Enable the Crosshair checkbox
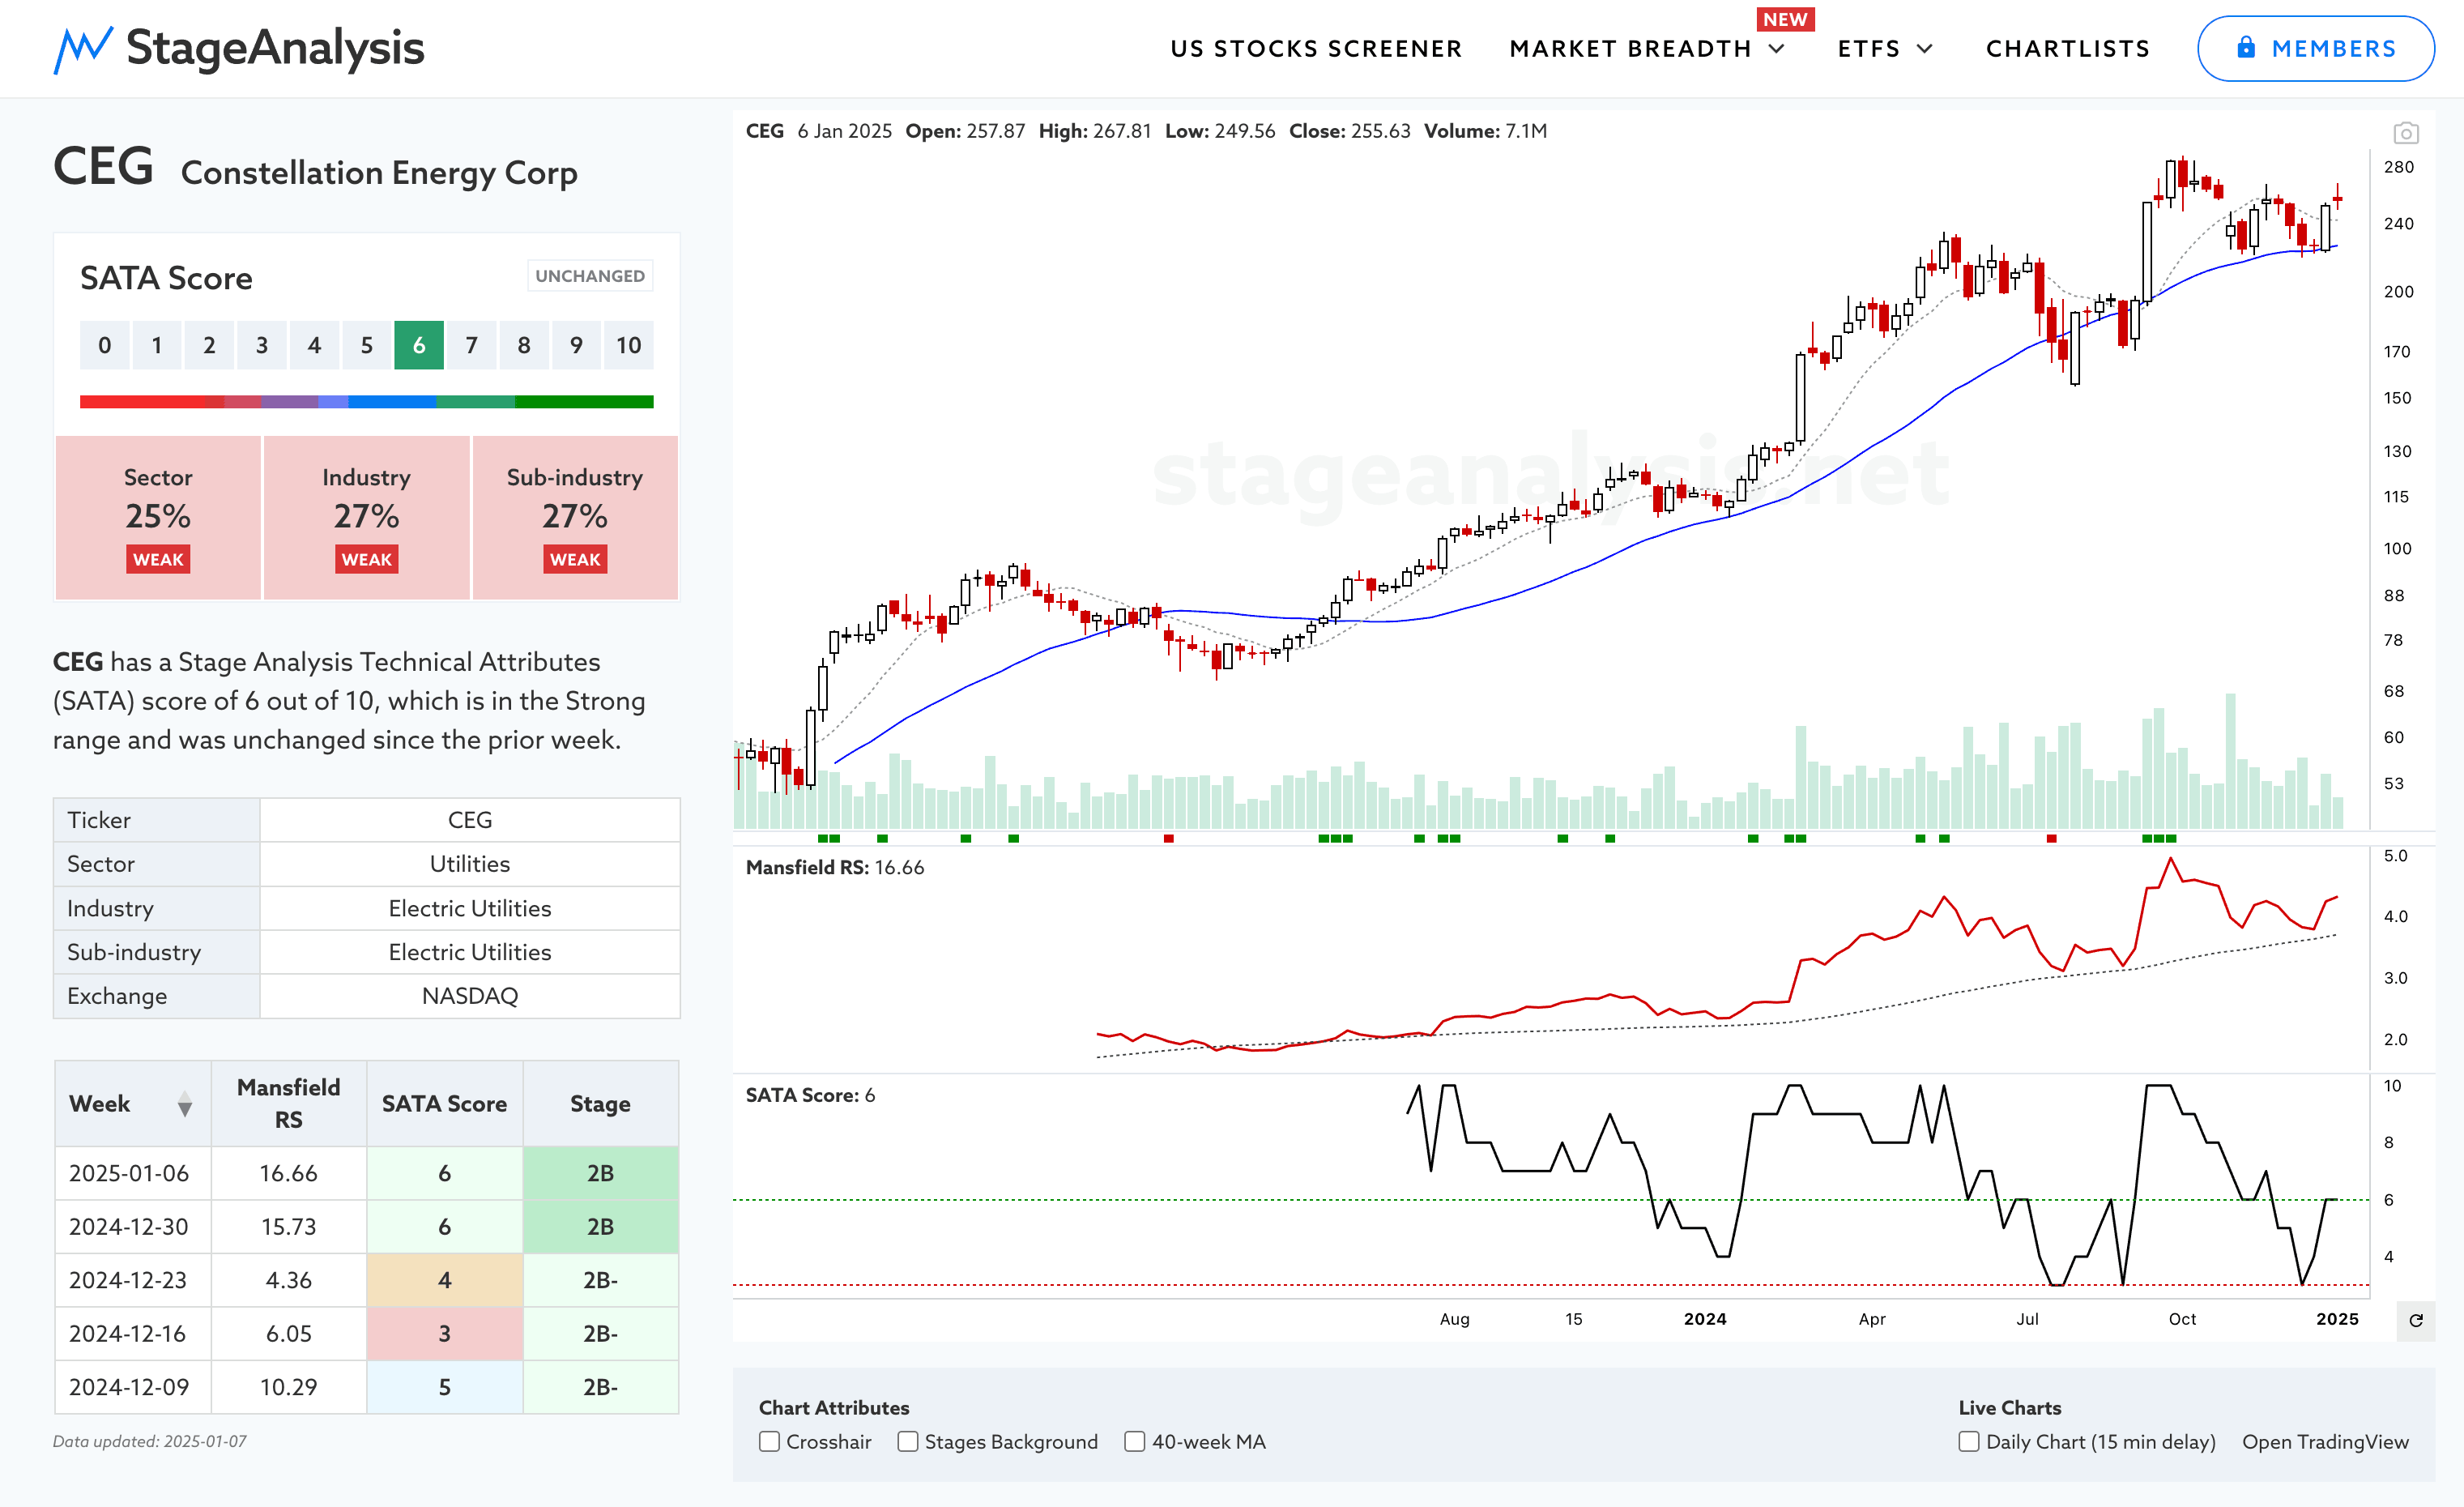2464x1507 pixels. pos(769,1441)
